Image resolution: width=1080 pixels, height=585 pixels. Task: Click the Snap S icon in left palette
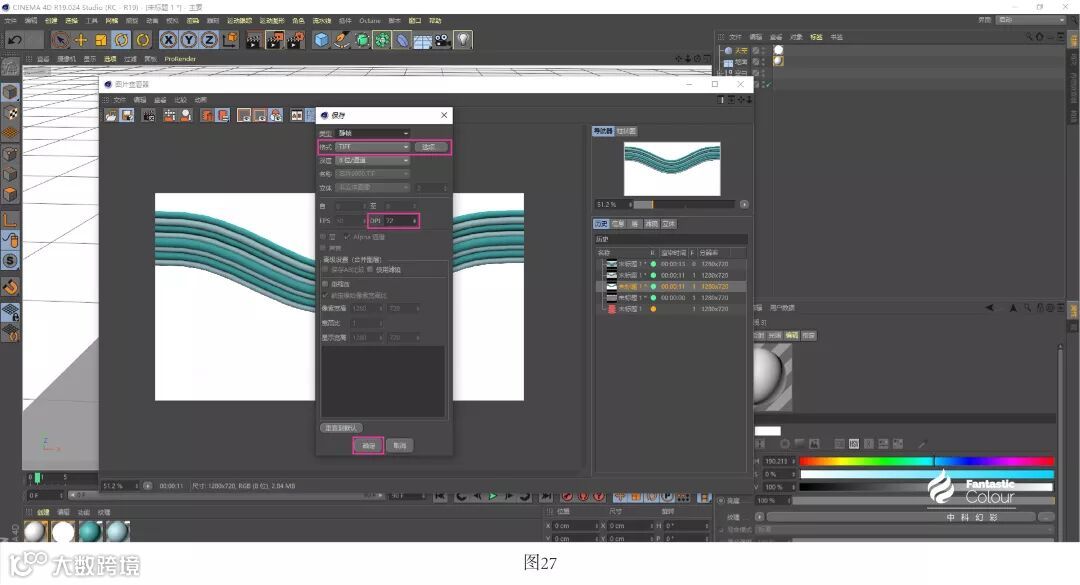click(x=10, y=260)
